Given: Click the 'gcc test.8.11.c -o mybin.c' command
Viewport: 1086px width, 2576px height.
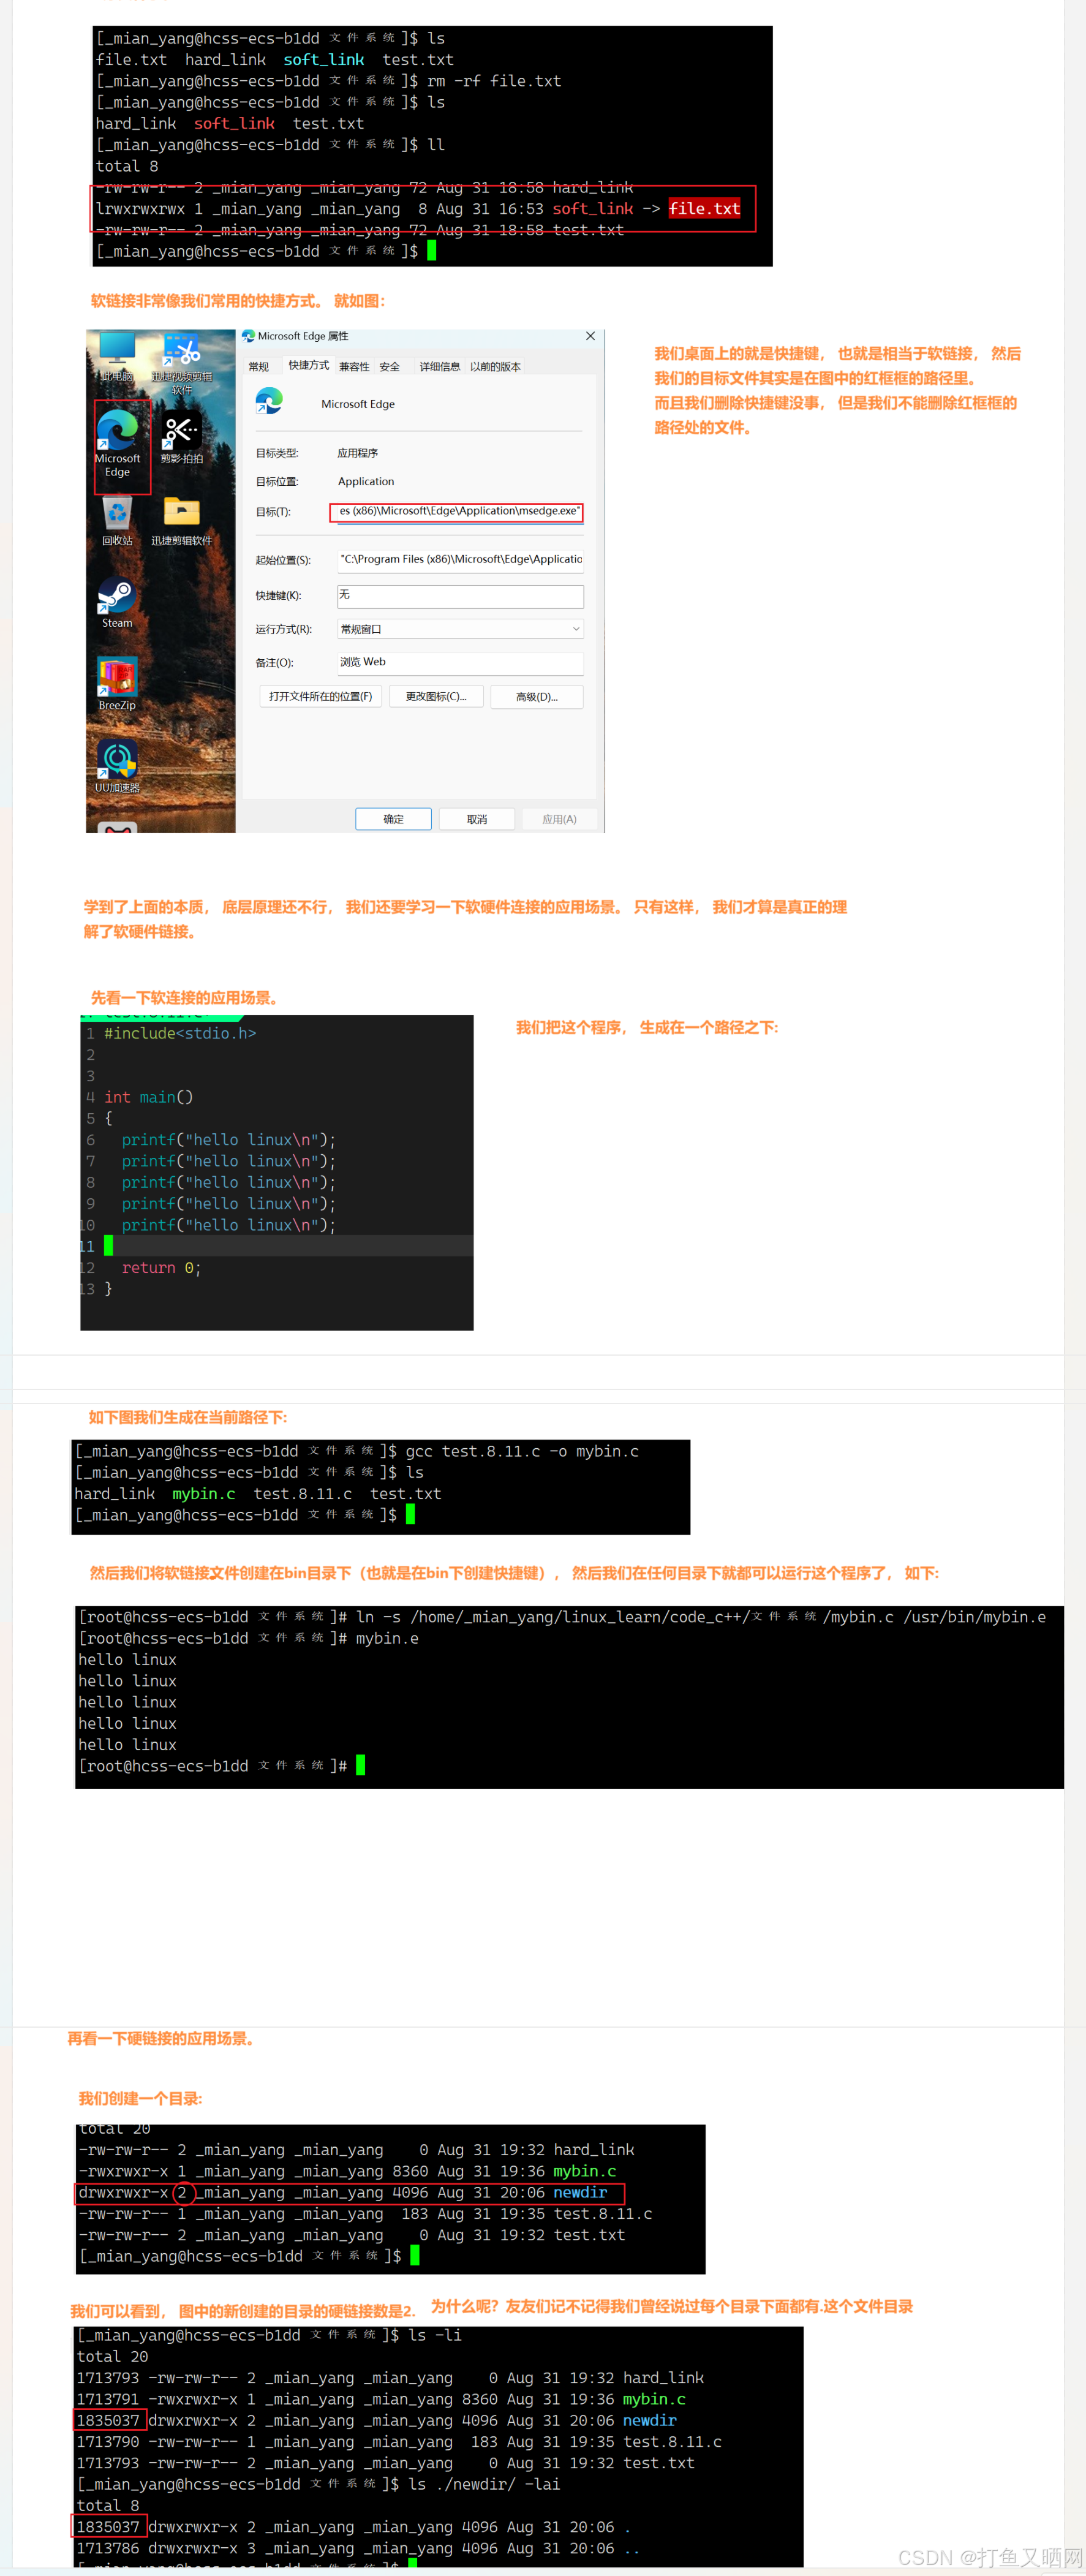Looking at the screenshot, I should tap(522, 1451).
